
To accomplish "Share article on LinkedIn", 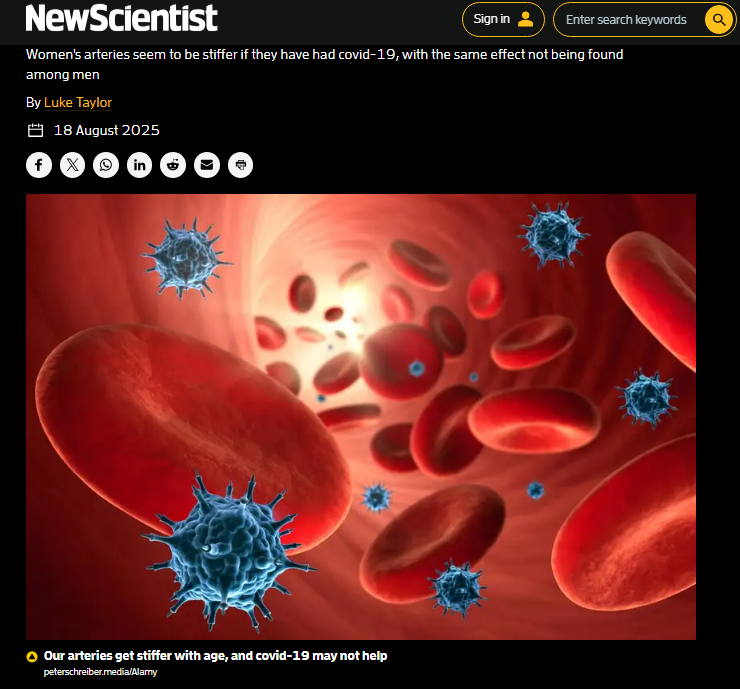I will click(139, 165).
